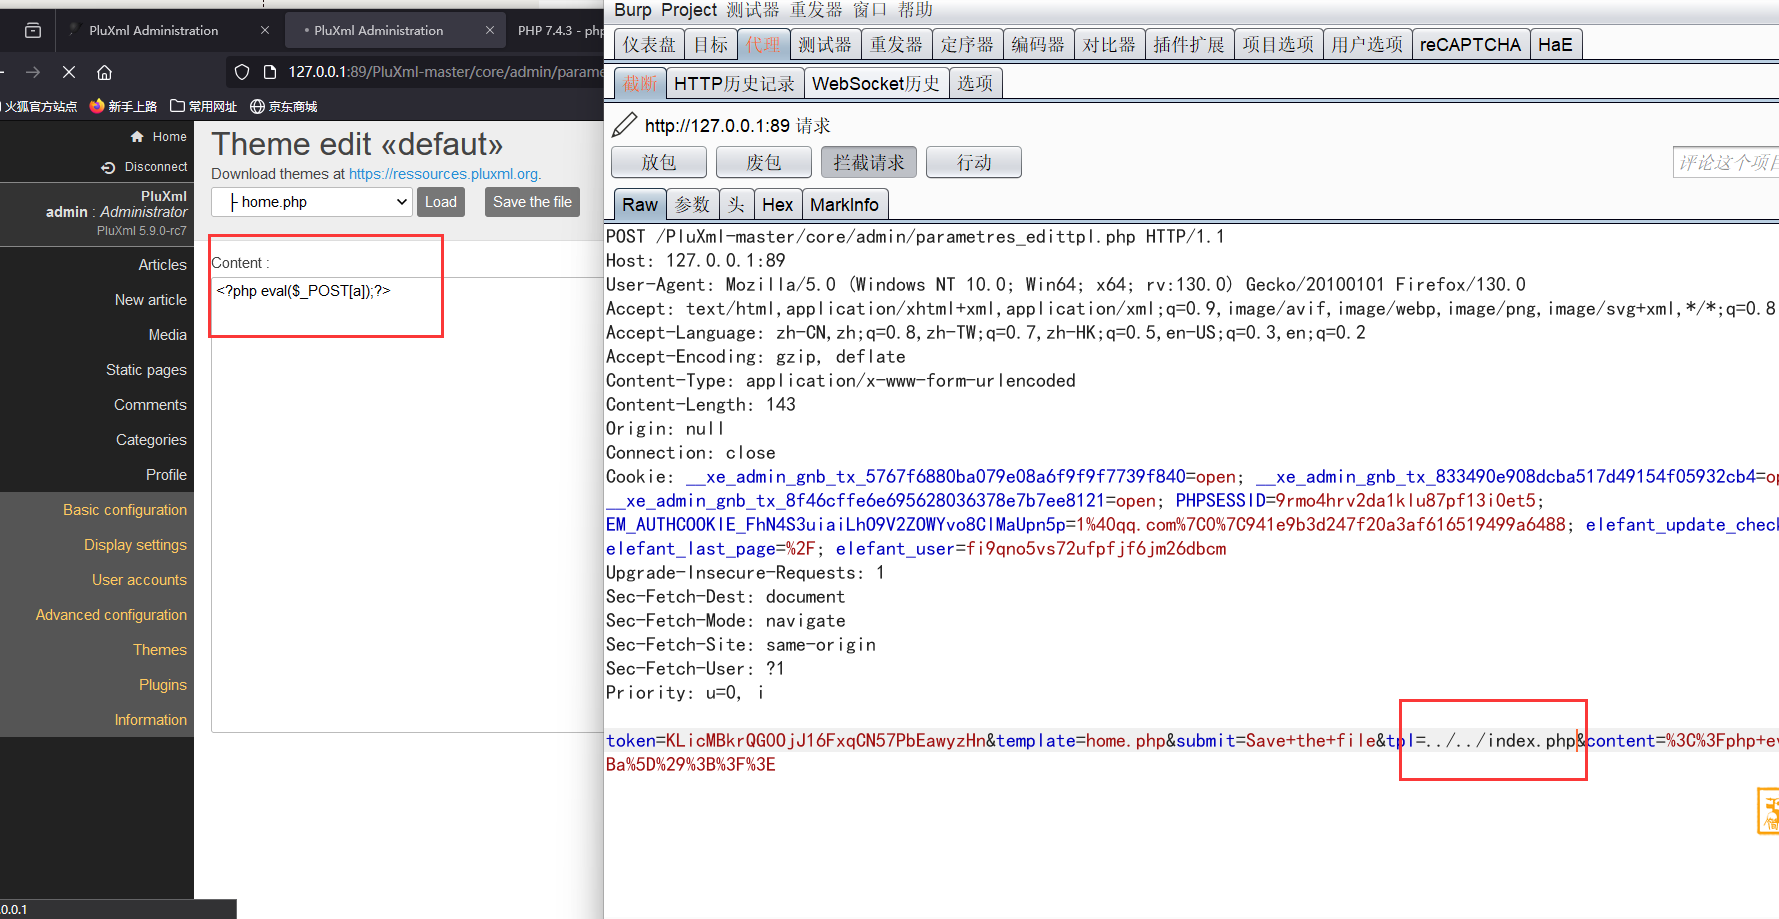Viewport: 1779px width, 919px height.
Task: Click the Disconnect icon in PluXml sidebar
Action: pyautogui.click(x=108, y=167)
